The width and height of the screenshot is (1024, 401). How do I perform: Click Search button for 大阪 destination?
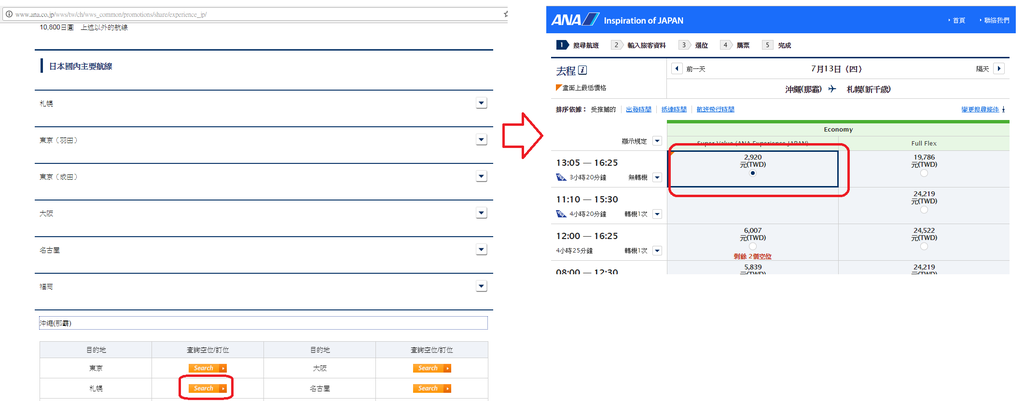(432, 368)
